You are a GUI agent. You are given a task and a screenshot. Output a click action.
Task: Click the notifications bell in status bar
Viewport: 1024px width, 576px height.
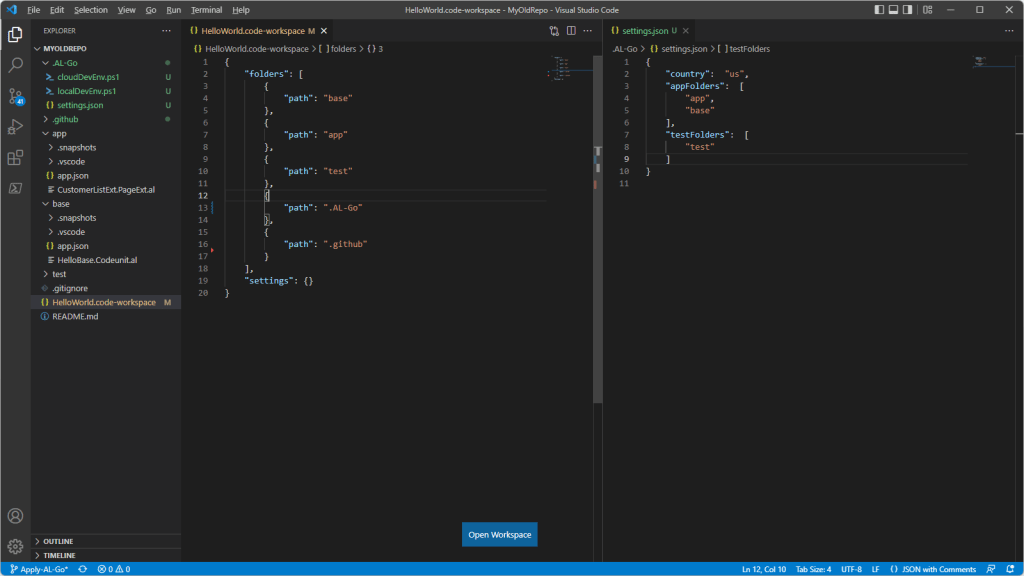[x=1011, y=569]
